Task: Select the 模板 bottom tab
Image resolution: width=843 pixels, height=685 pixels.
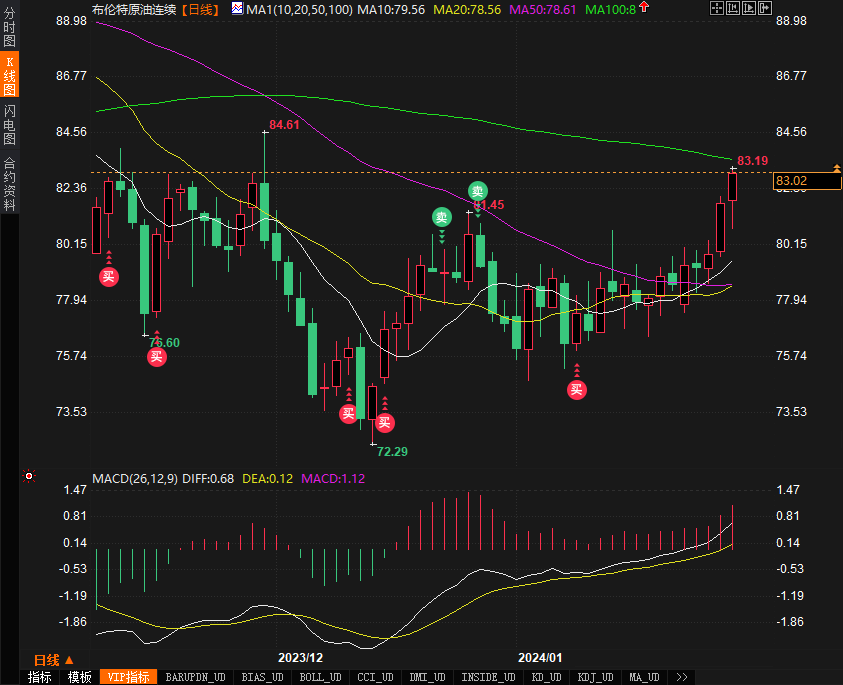Action: [79, 677]
